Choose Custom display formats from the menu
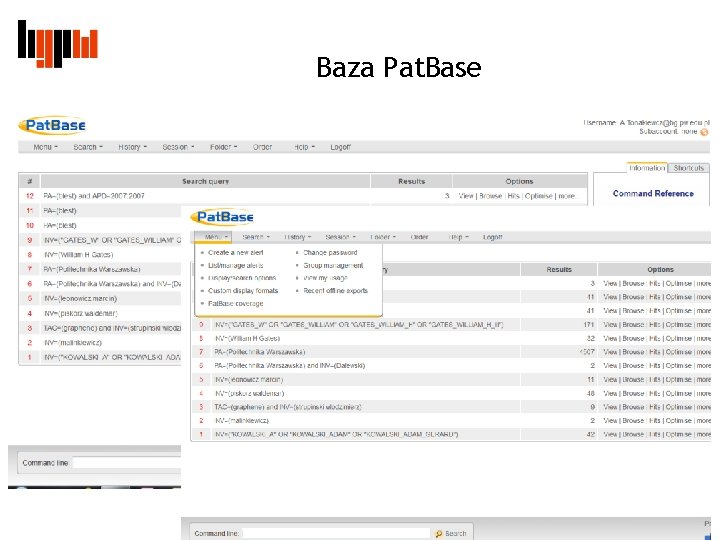 (x=243, y=291)
